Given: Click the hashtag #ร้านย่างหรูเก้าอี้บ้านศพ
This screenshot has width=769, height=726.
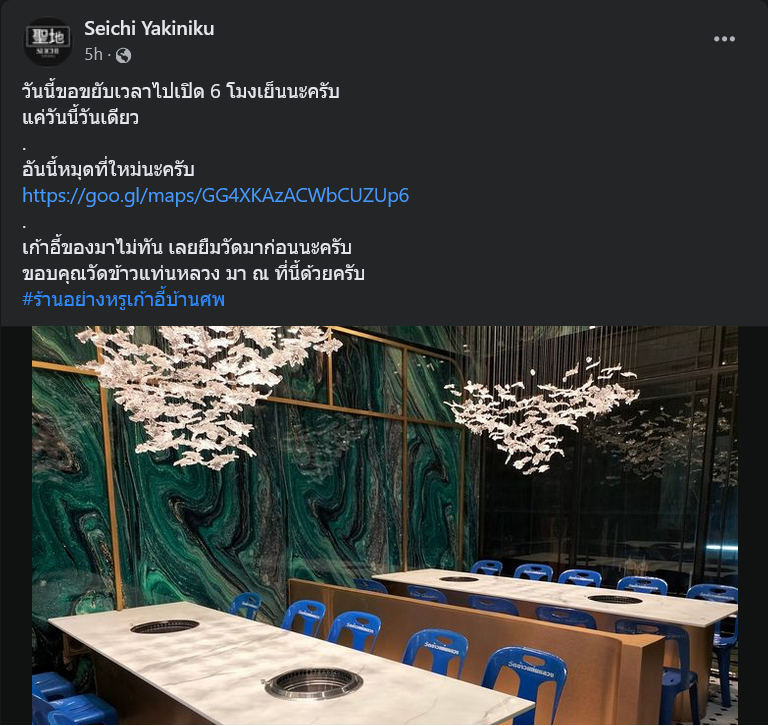Looking at the screenshot, I should click(124, 299).
